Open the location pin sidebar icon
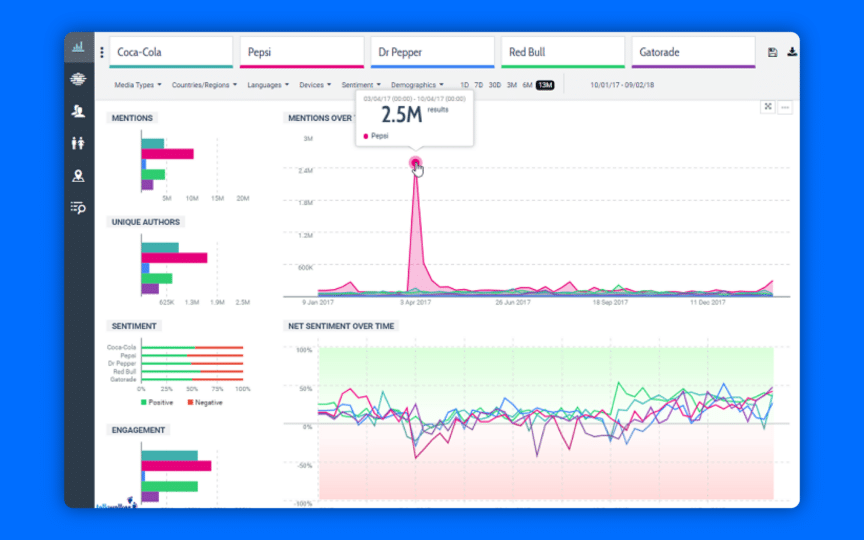Screen dimensions: 864x540 click(78, 176)
